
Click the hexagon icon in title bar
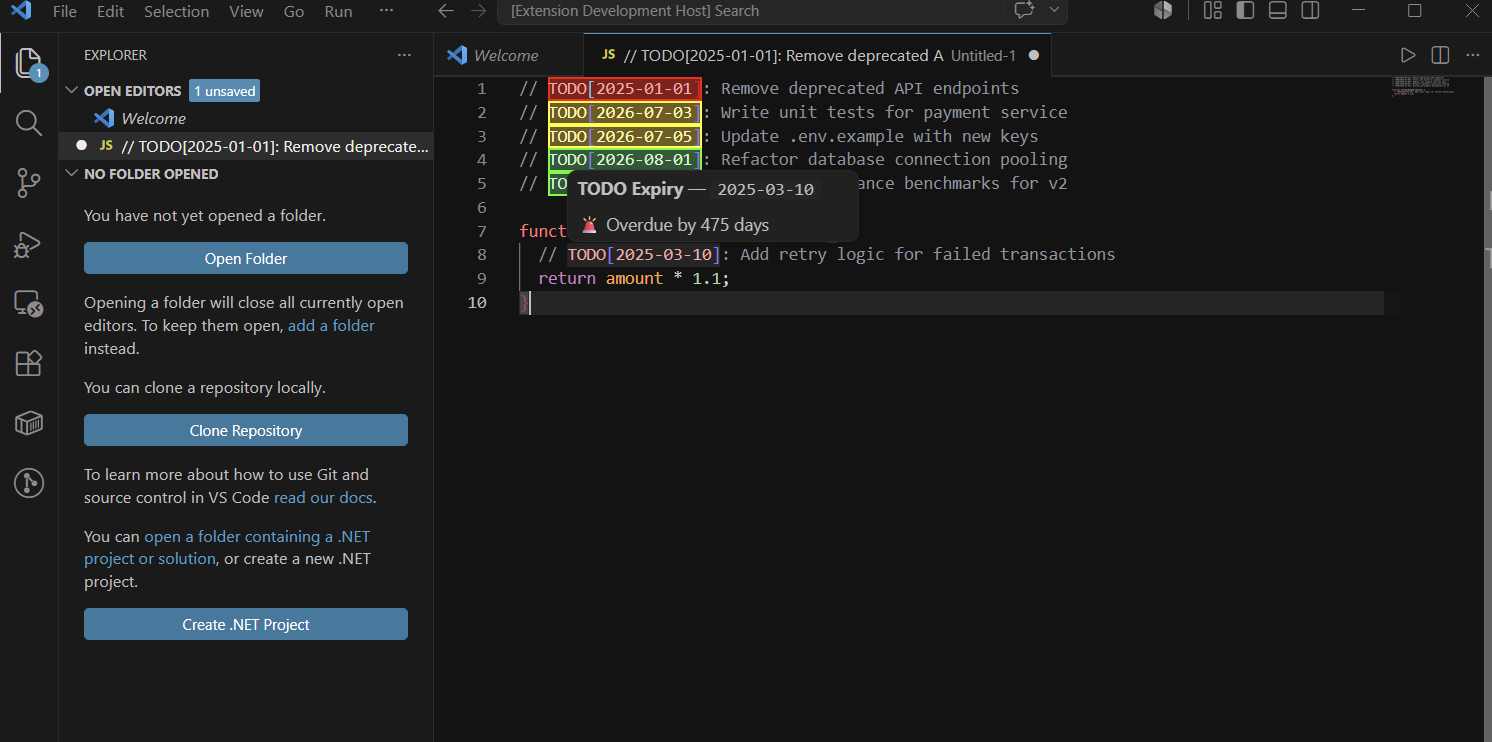pos(1162,10)
